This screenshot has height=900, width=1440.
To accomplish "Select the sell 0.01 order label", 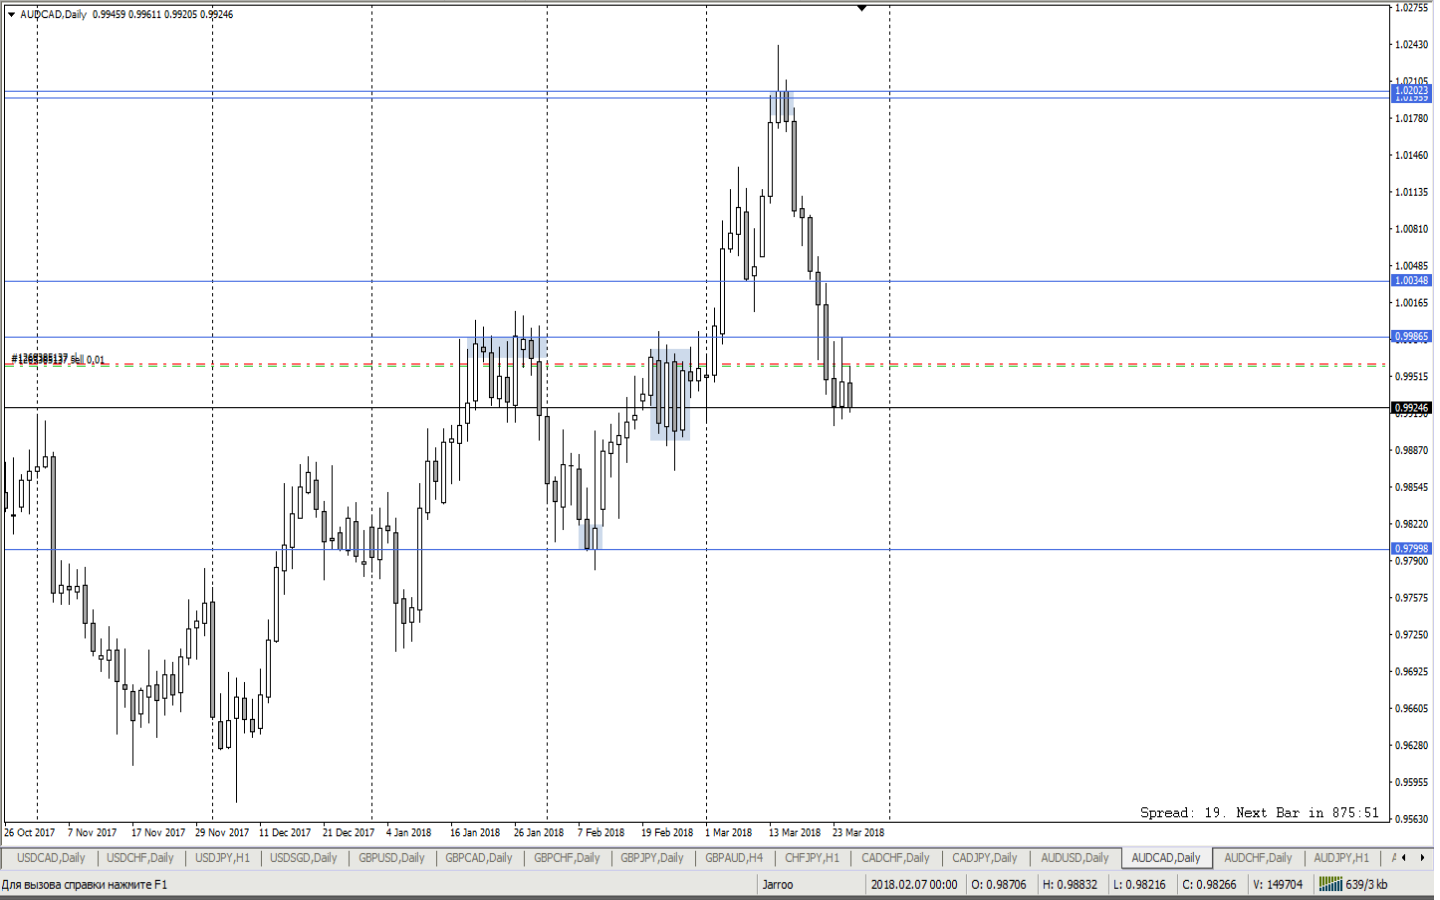I will coord(58,359).
